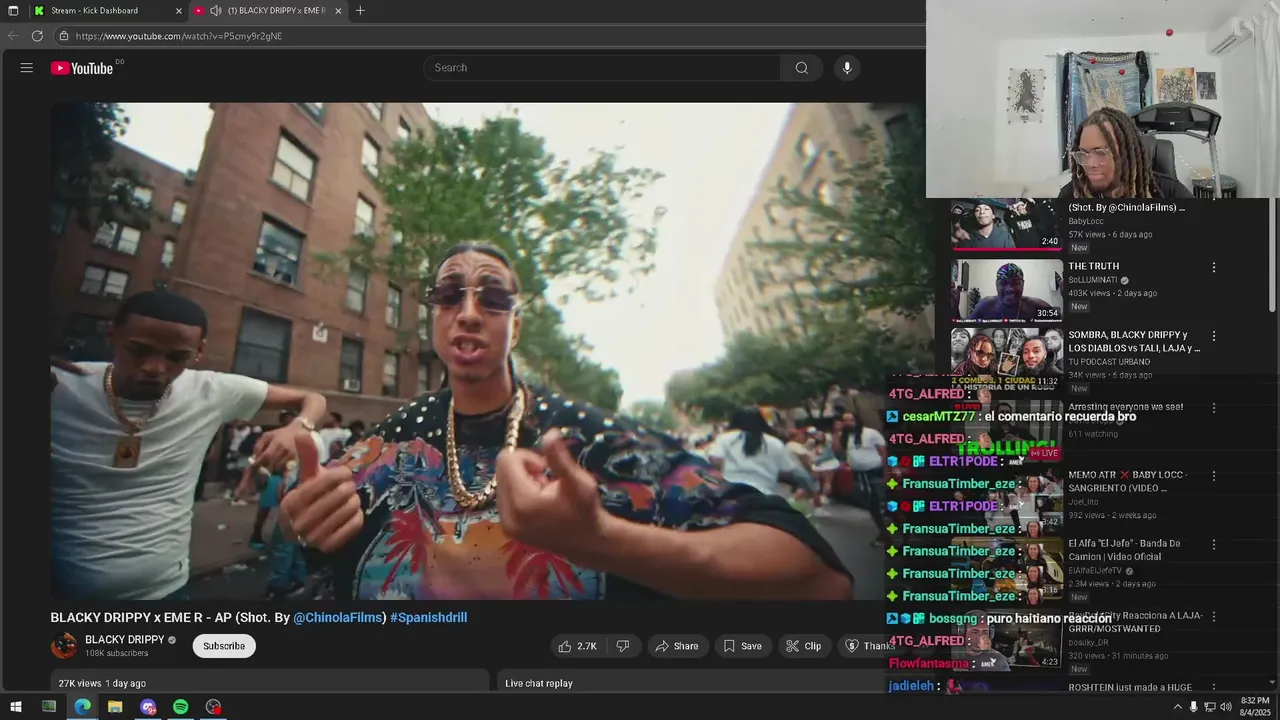
Task: Show hidden system tray icons
Action: pyautogui.click(x=1177, y=707)
